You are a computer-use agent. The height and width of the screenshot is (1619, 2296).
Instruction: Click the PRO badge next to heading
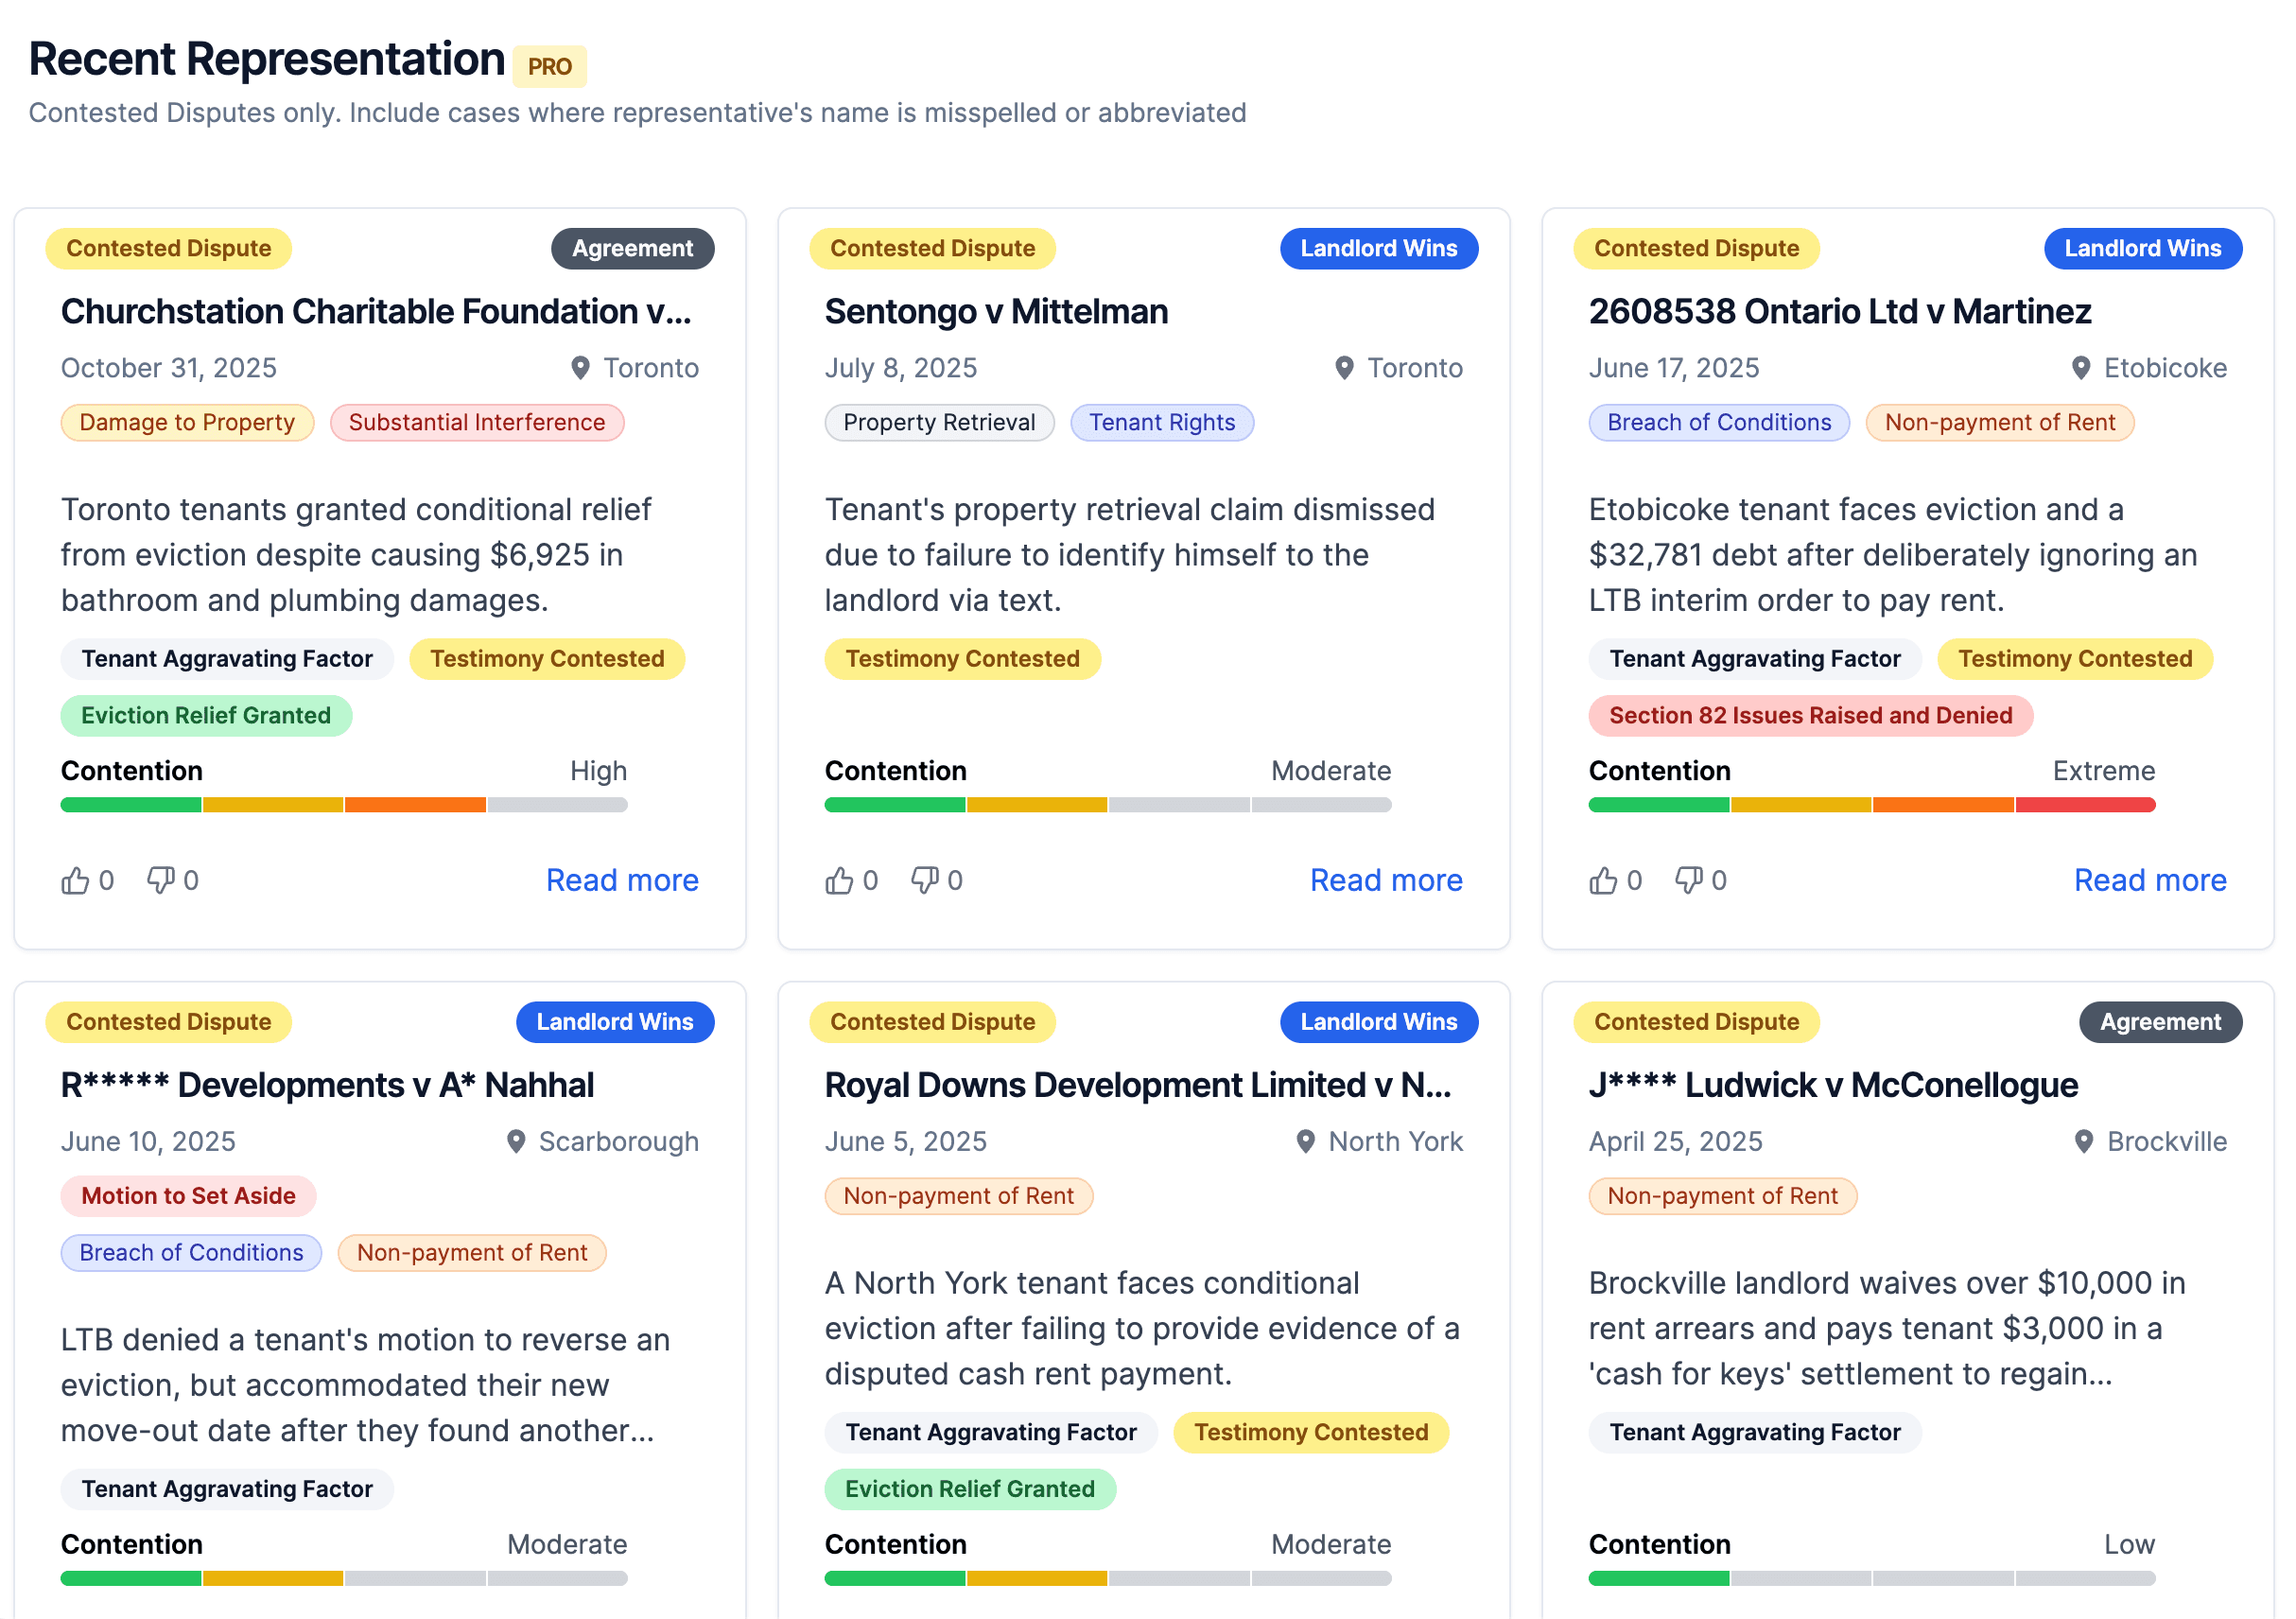[x=549, y=67]
